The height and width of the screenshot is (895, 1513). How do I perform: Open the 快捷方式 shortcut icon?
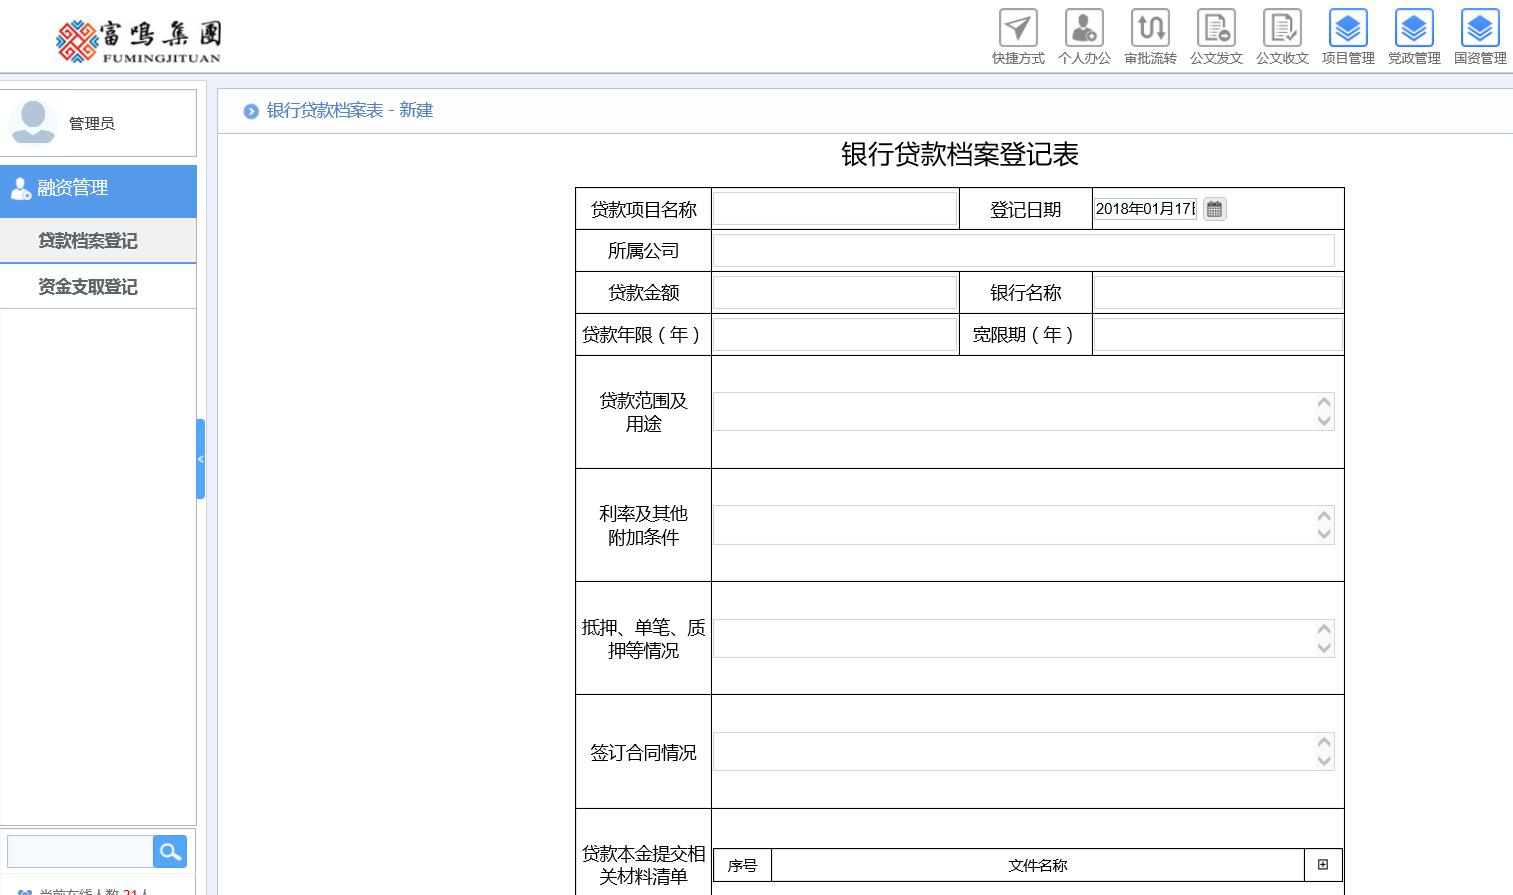(x=1018, y=29)
